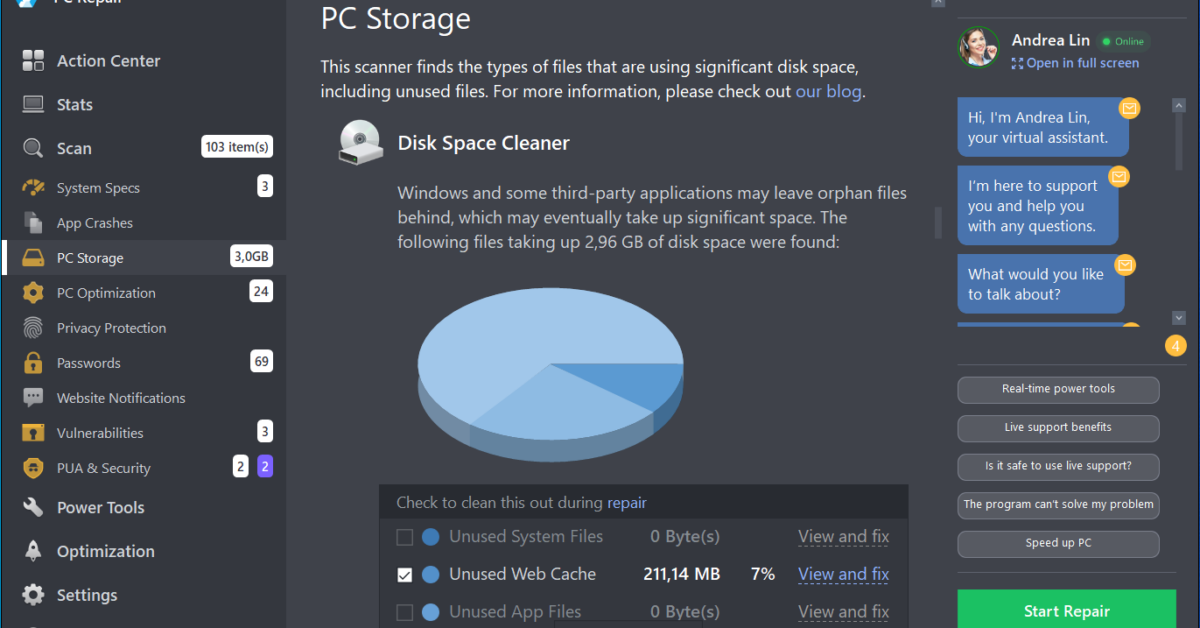Enable the Unused System Files checkbox
The image size is (1200, 628).
pyautogui.click(x=404, y=537)
